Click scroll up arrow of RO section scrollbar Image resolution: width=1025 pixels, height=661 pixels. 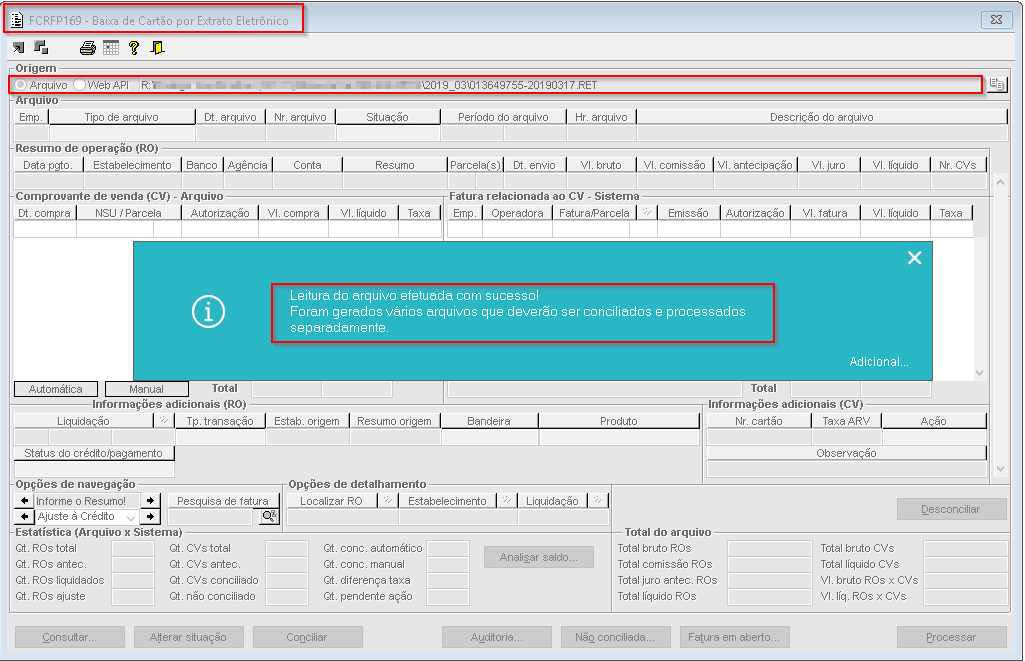[x=1000, y=182]
